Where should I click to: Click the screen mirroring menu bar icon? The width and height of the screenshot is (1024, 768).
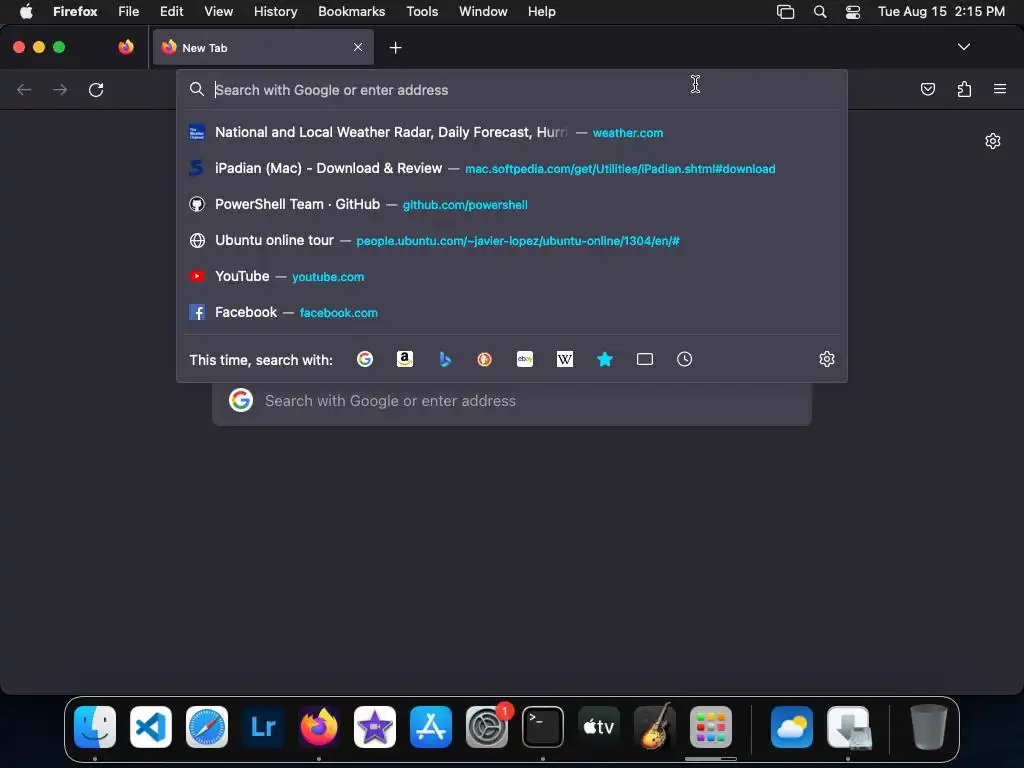click(x=786, y=11)
